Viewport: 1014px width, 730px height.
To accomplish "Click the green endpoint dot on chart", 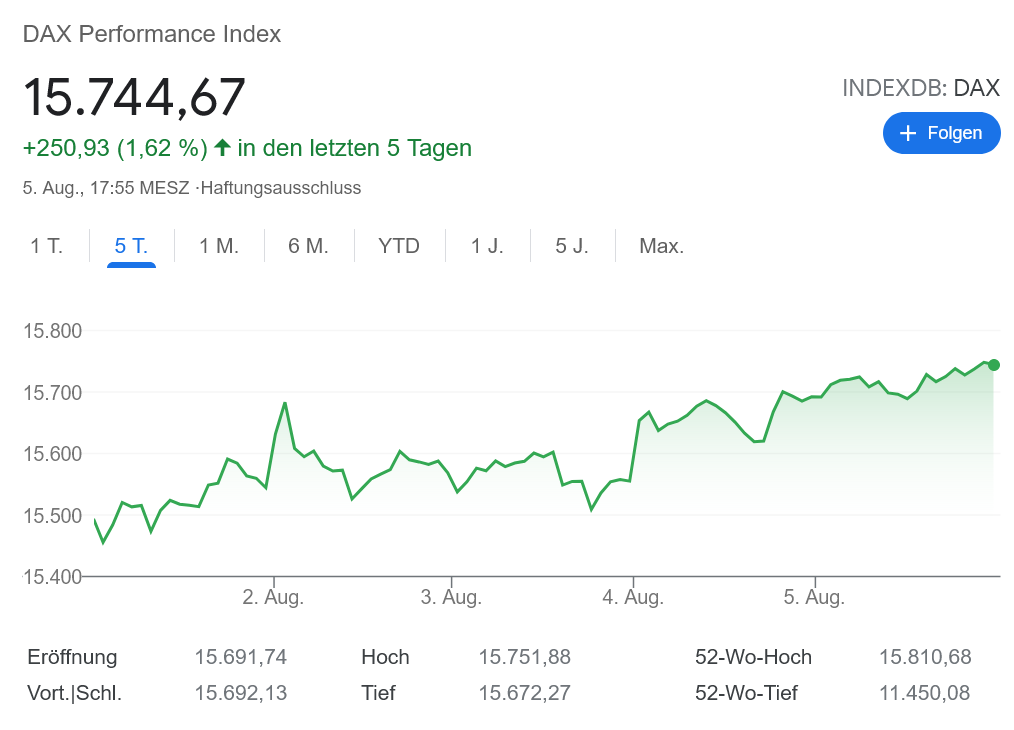I will [x=993, y=365].
